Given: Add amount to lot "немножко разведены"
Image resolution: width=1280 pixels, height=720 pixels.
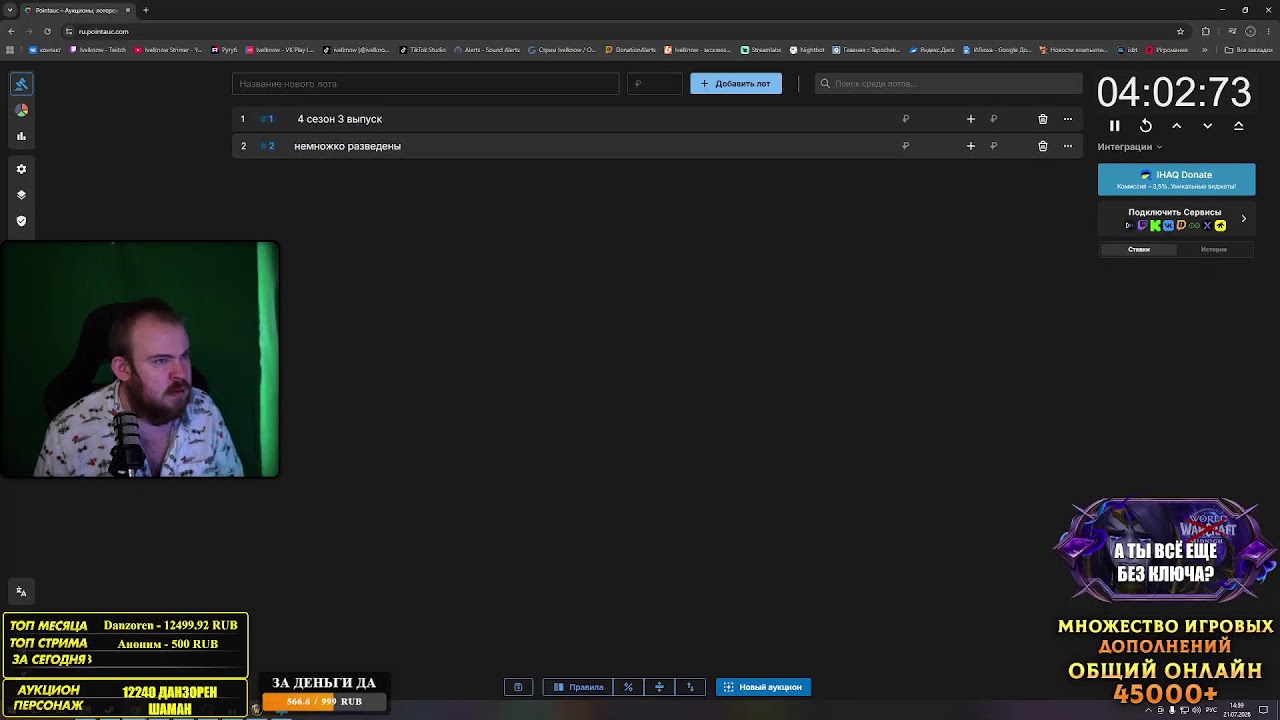Looking at the screenshot, I should point(970,146).
